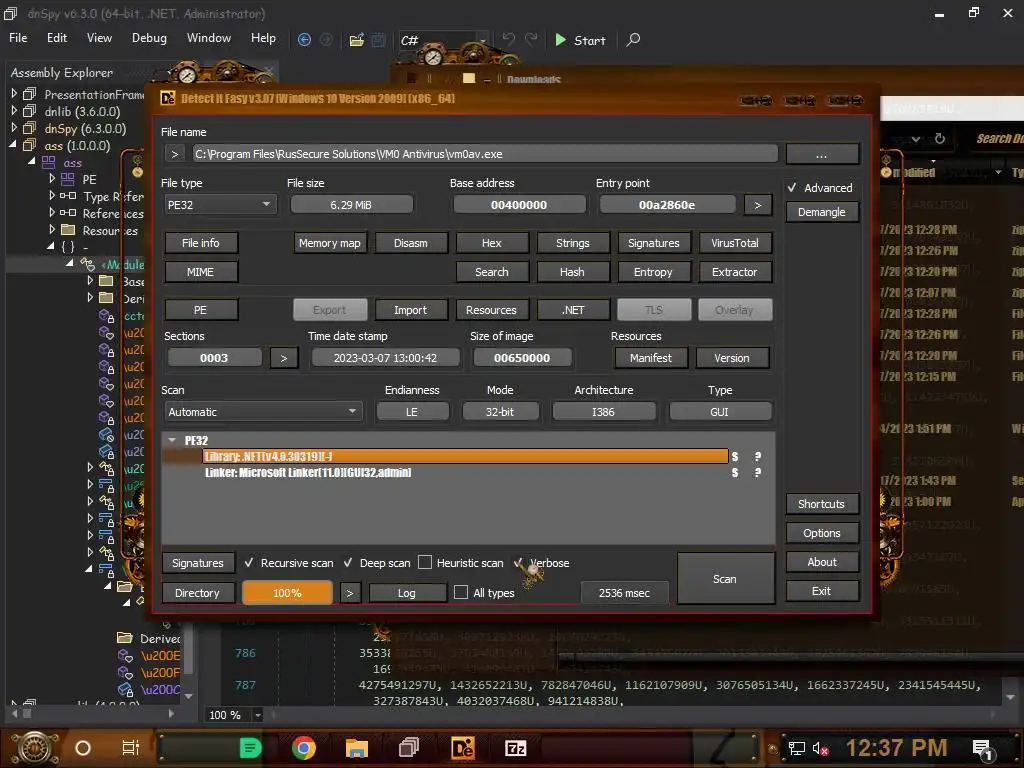This screenshot has height=768, width=1024.
Task: Open the dnSpy View menu
Action: tap(99, 38)
